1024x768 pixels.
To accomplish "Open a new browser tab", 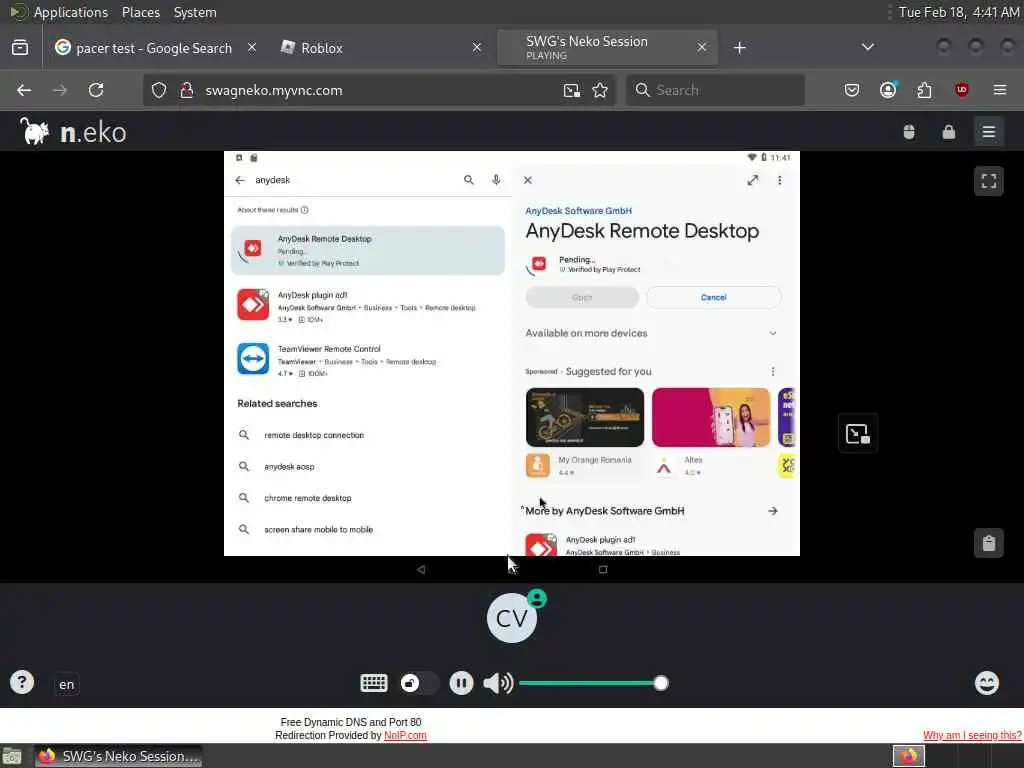I will click(739, 48).
